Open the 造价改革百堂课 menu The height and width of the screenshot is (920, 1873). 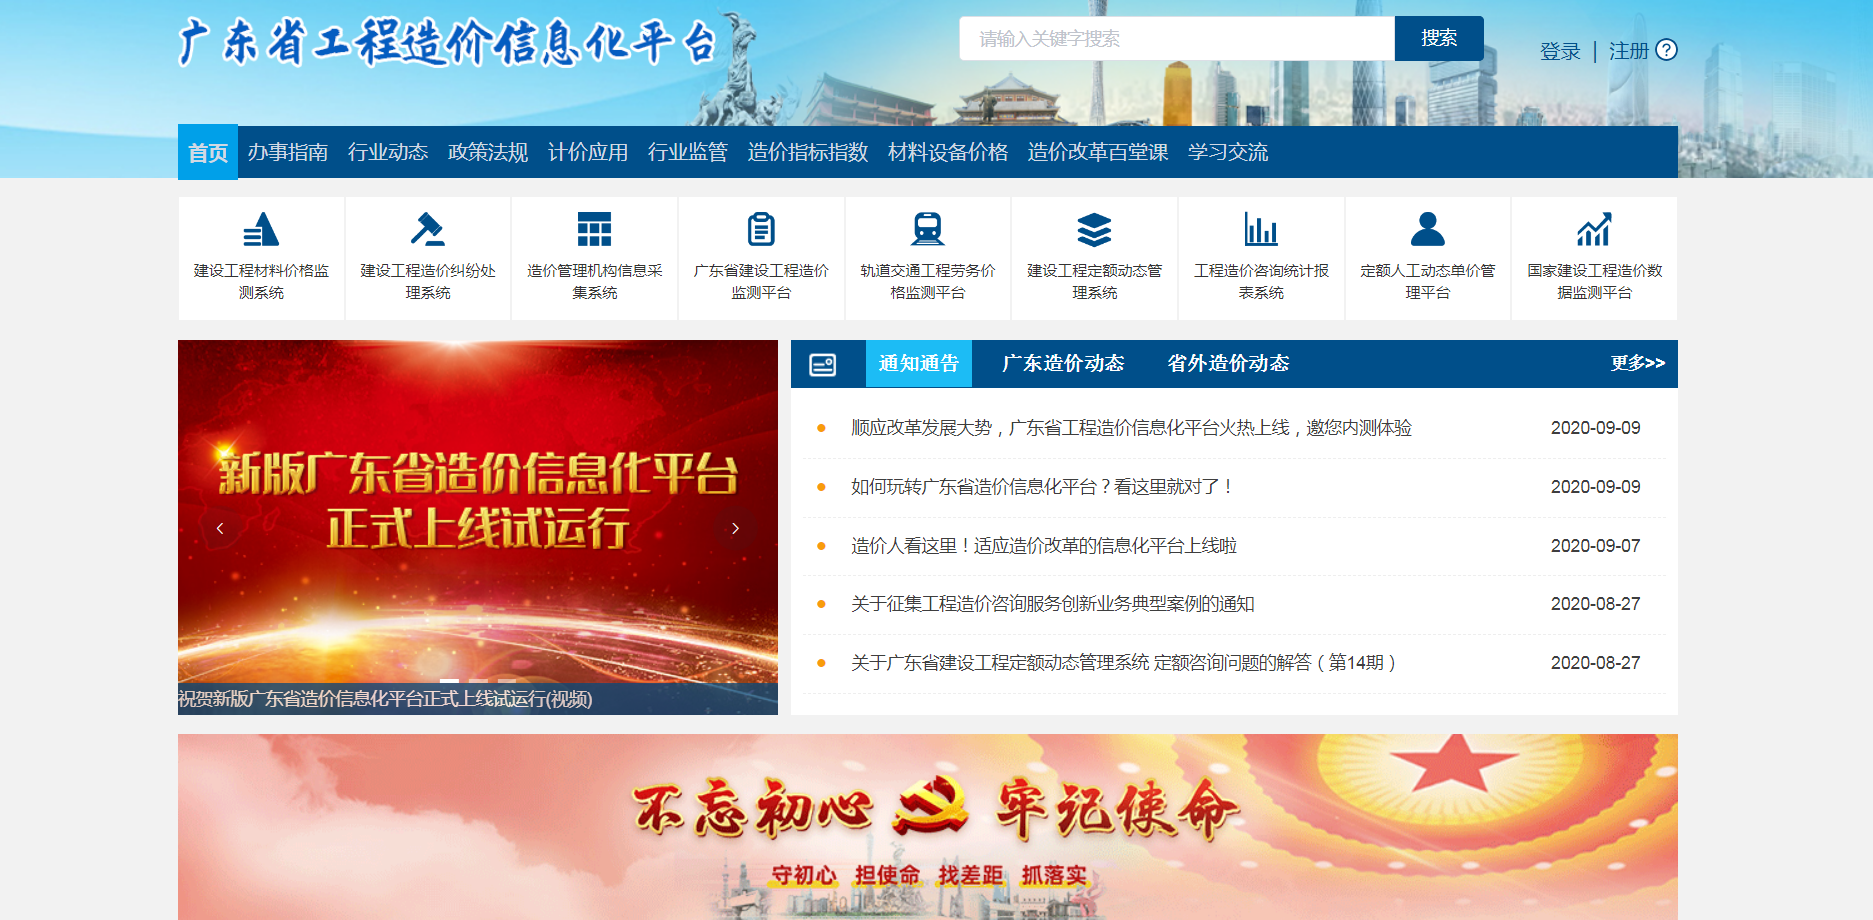pos(1098,152)
